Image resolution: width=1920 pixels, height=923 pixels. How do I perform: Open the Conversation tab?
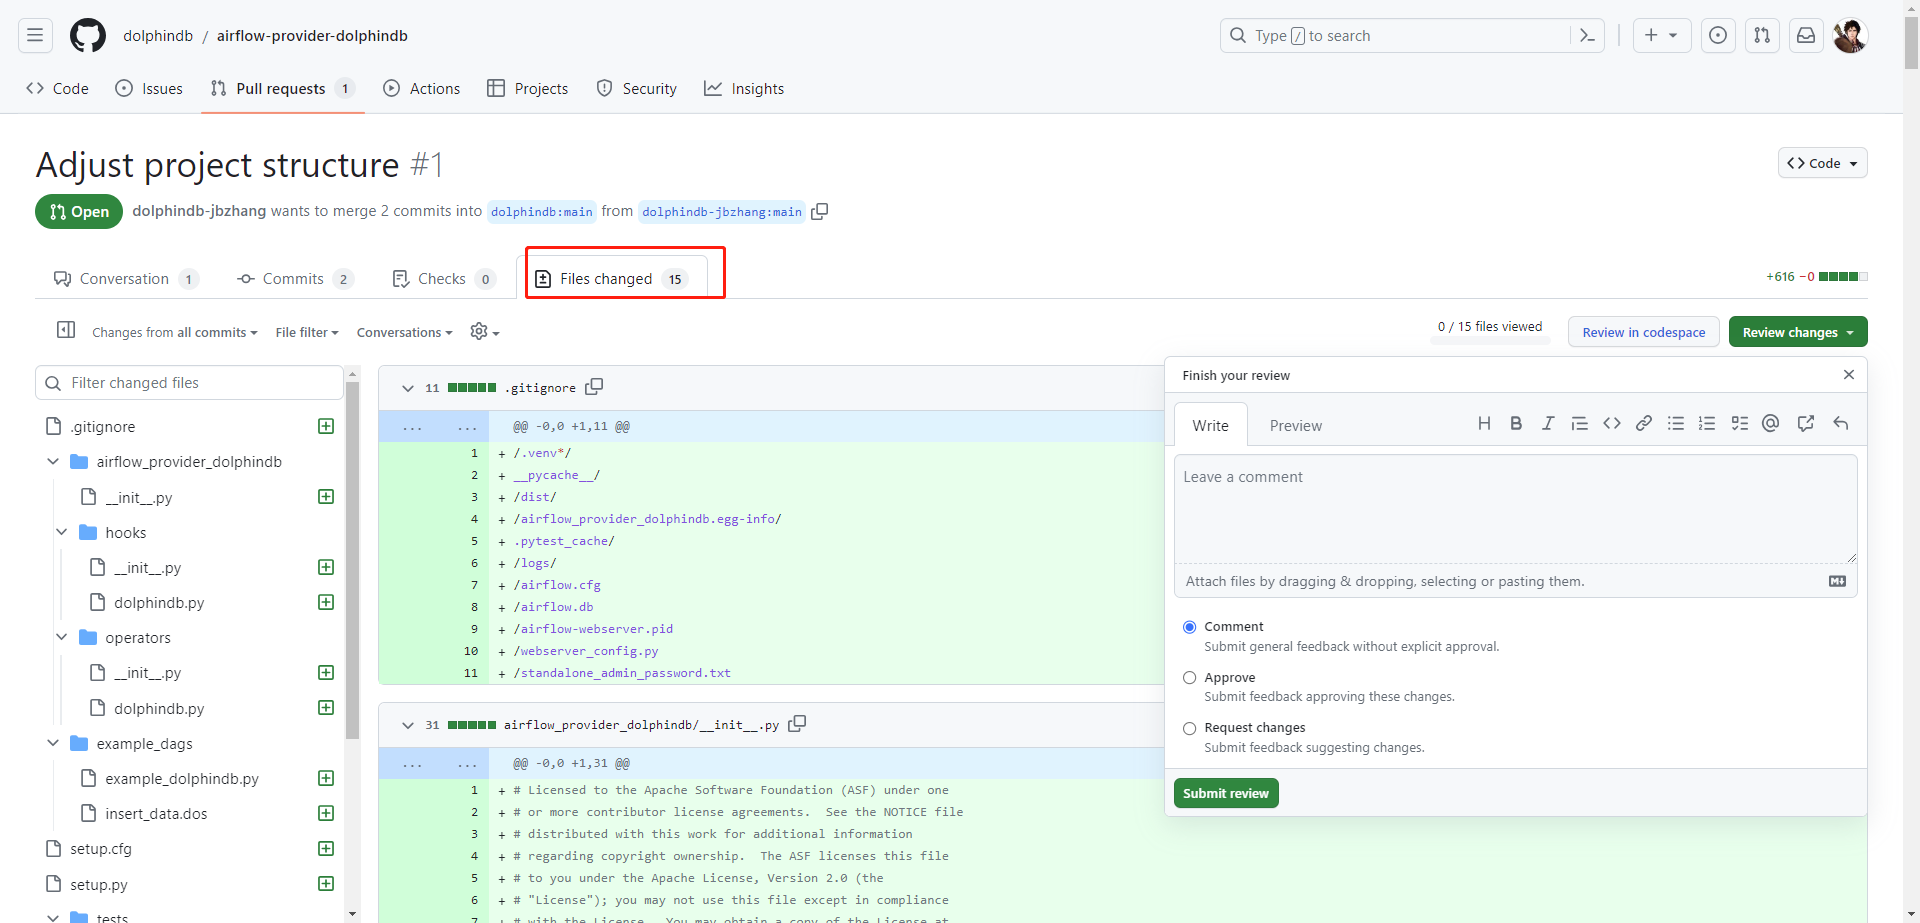coord(126,279)
